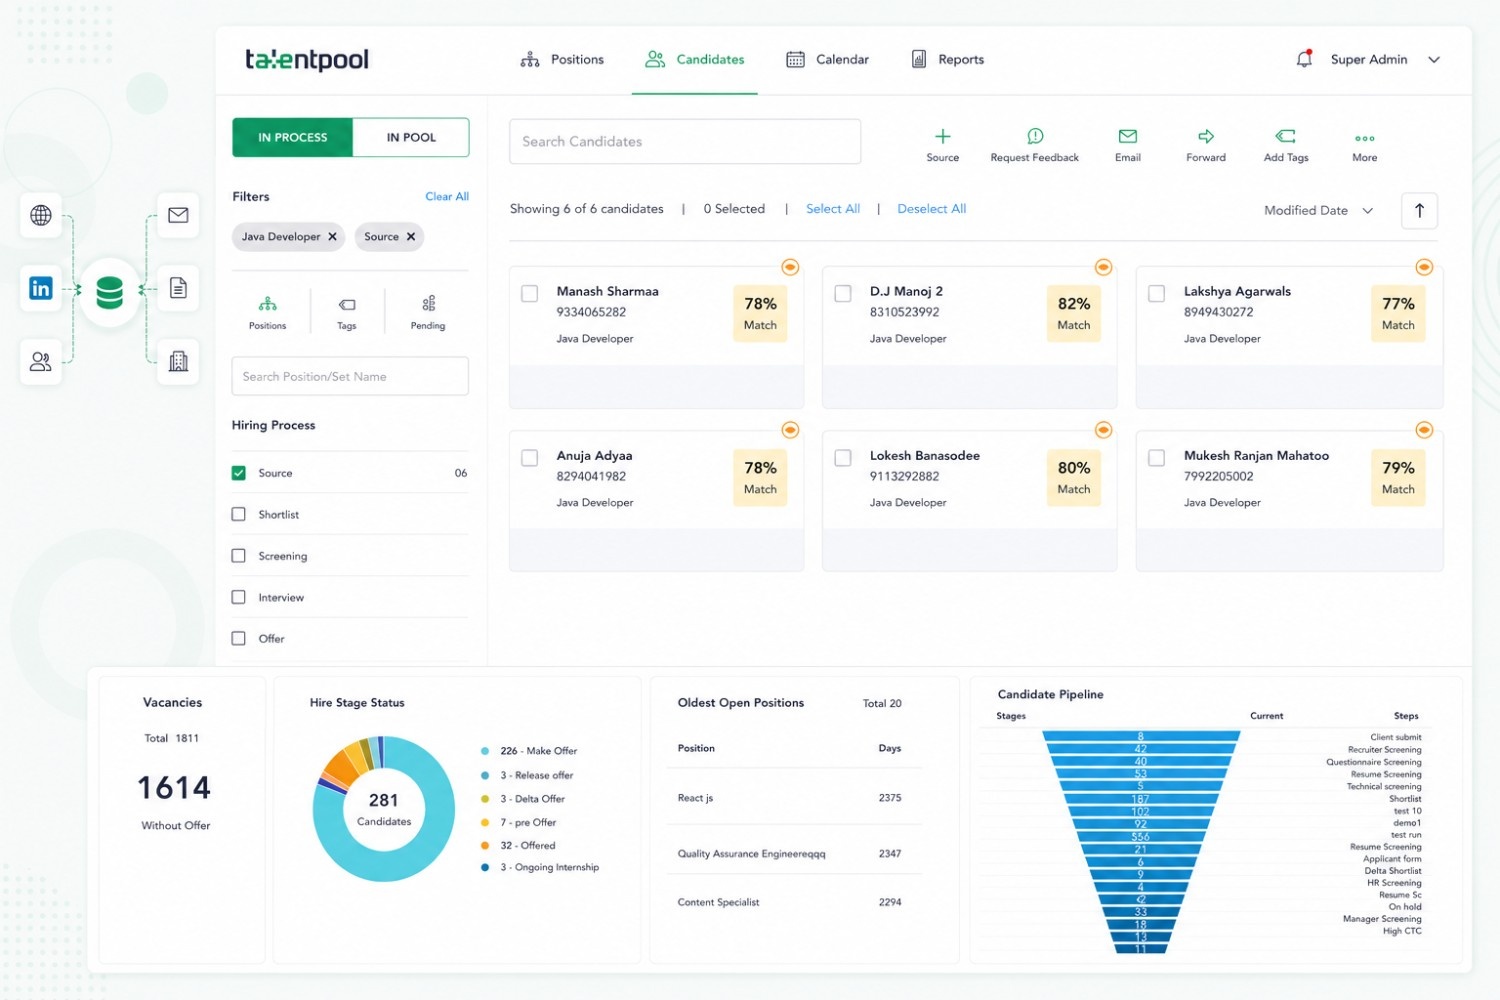
Task: Open the Candidates tab
Action: pos(695,60)
